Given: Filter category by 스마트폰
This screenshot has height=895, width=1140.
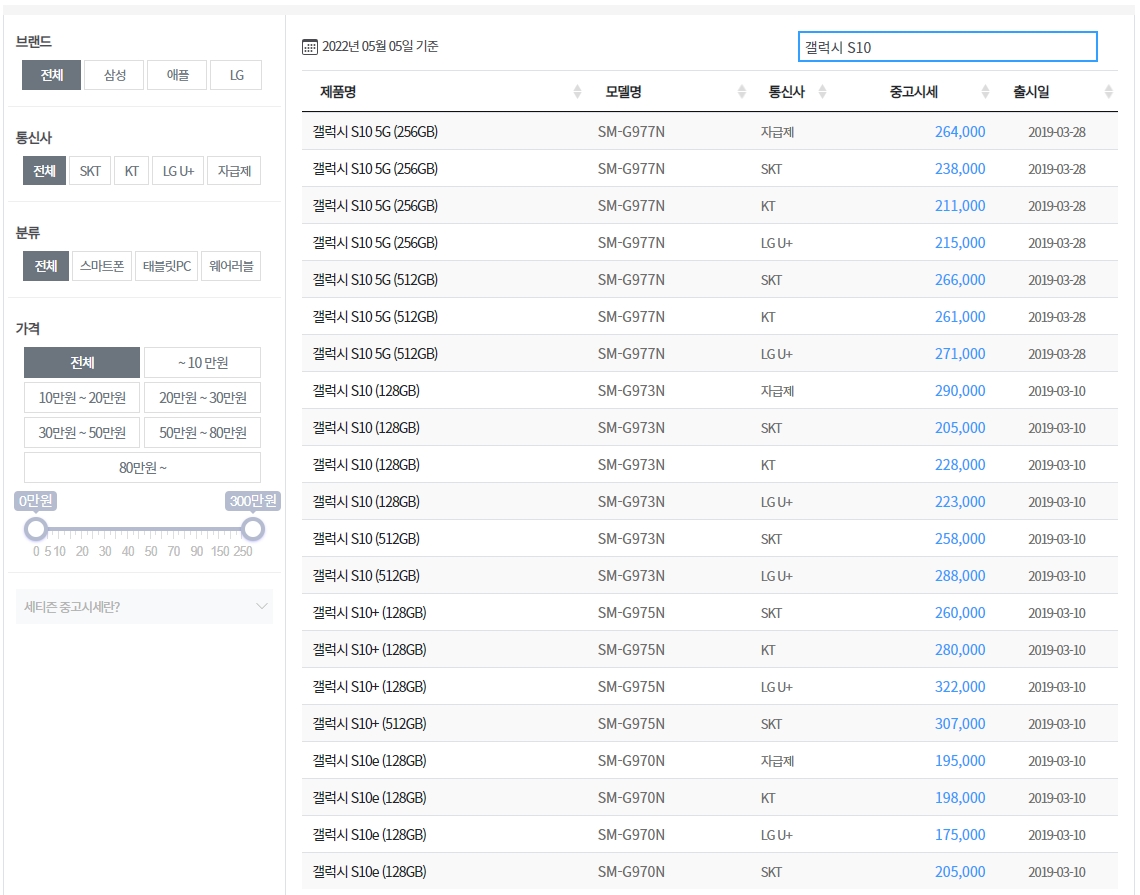Looking at the screenshot, I should pos(102,266).
